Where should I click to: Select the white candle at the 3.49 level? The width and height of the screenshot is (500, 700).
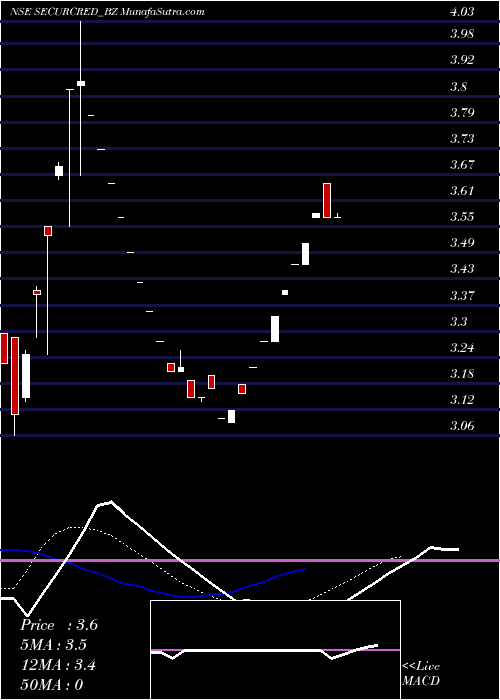click(x=305, y=254)
